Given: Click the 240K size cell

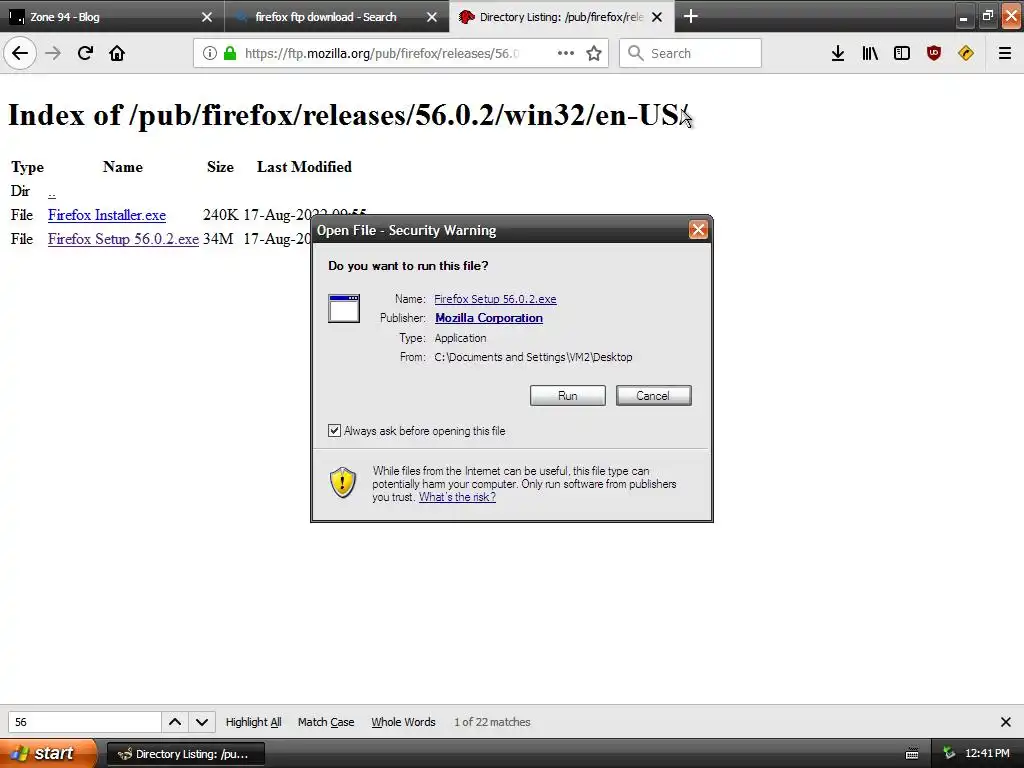Looking at the screenshot, I should pos(220,215).
